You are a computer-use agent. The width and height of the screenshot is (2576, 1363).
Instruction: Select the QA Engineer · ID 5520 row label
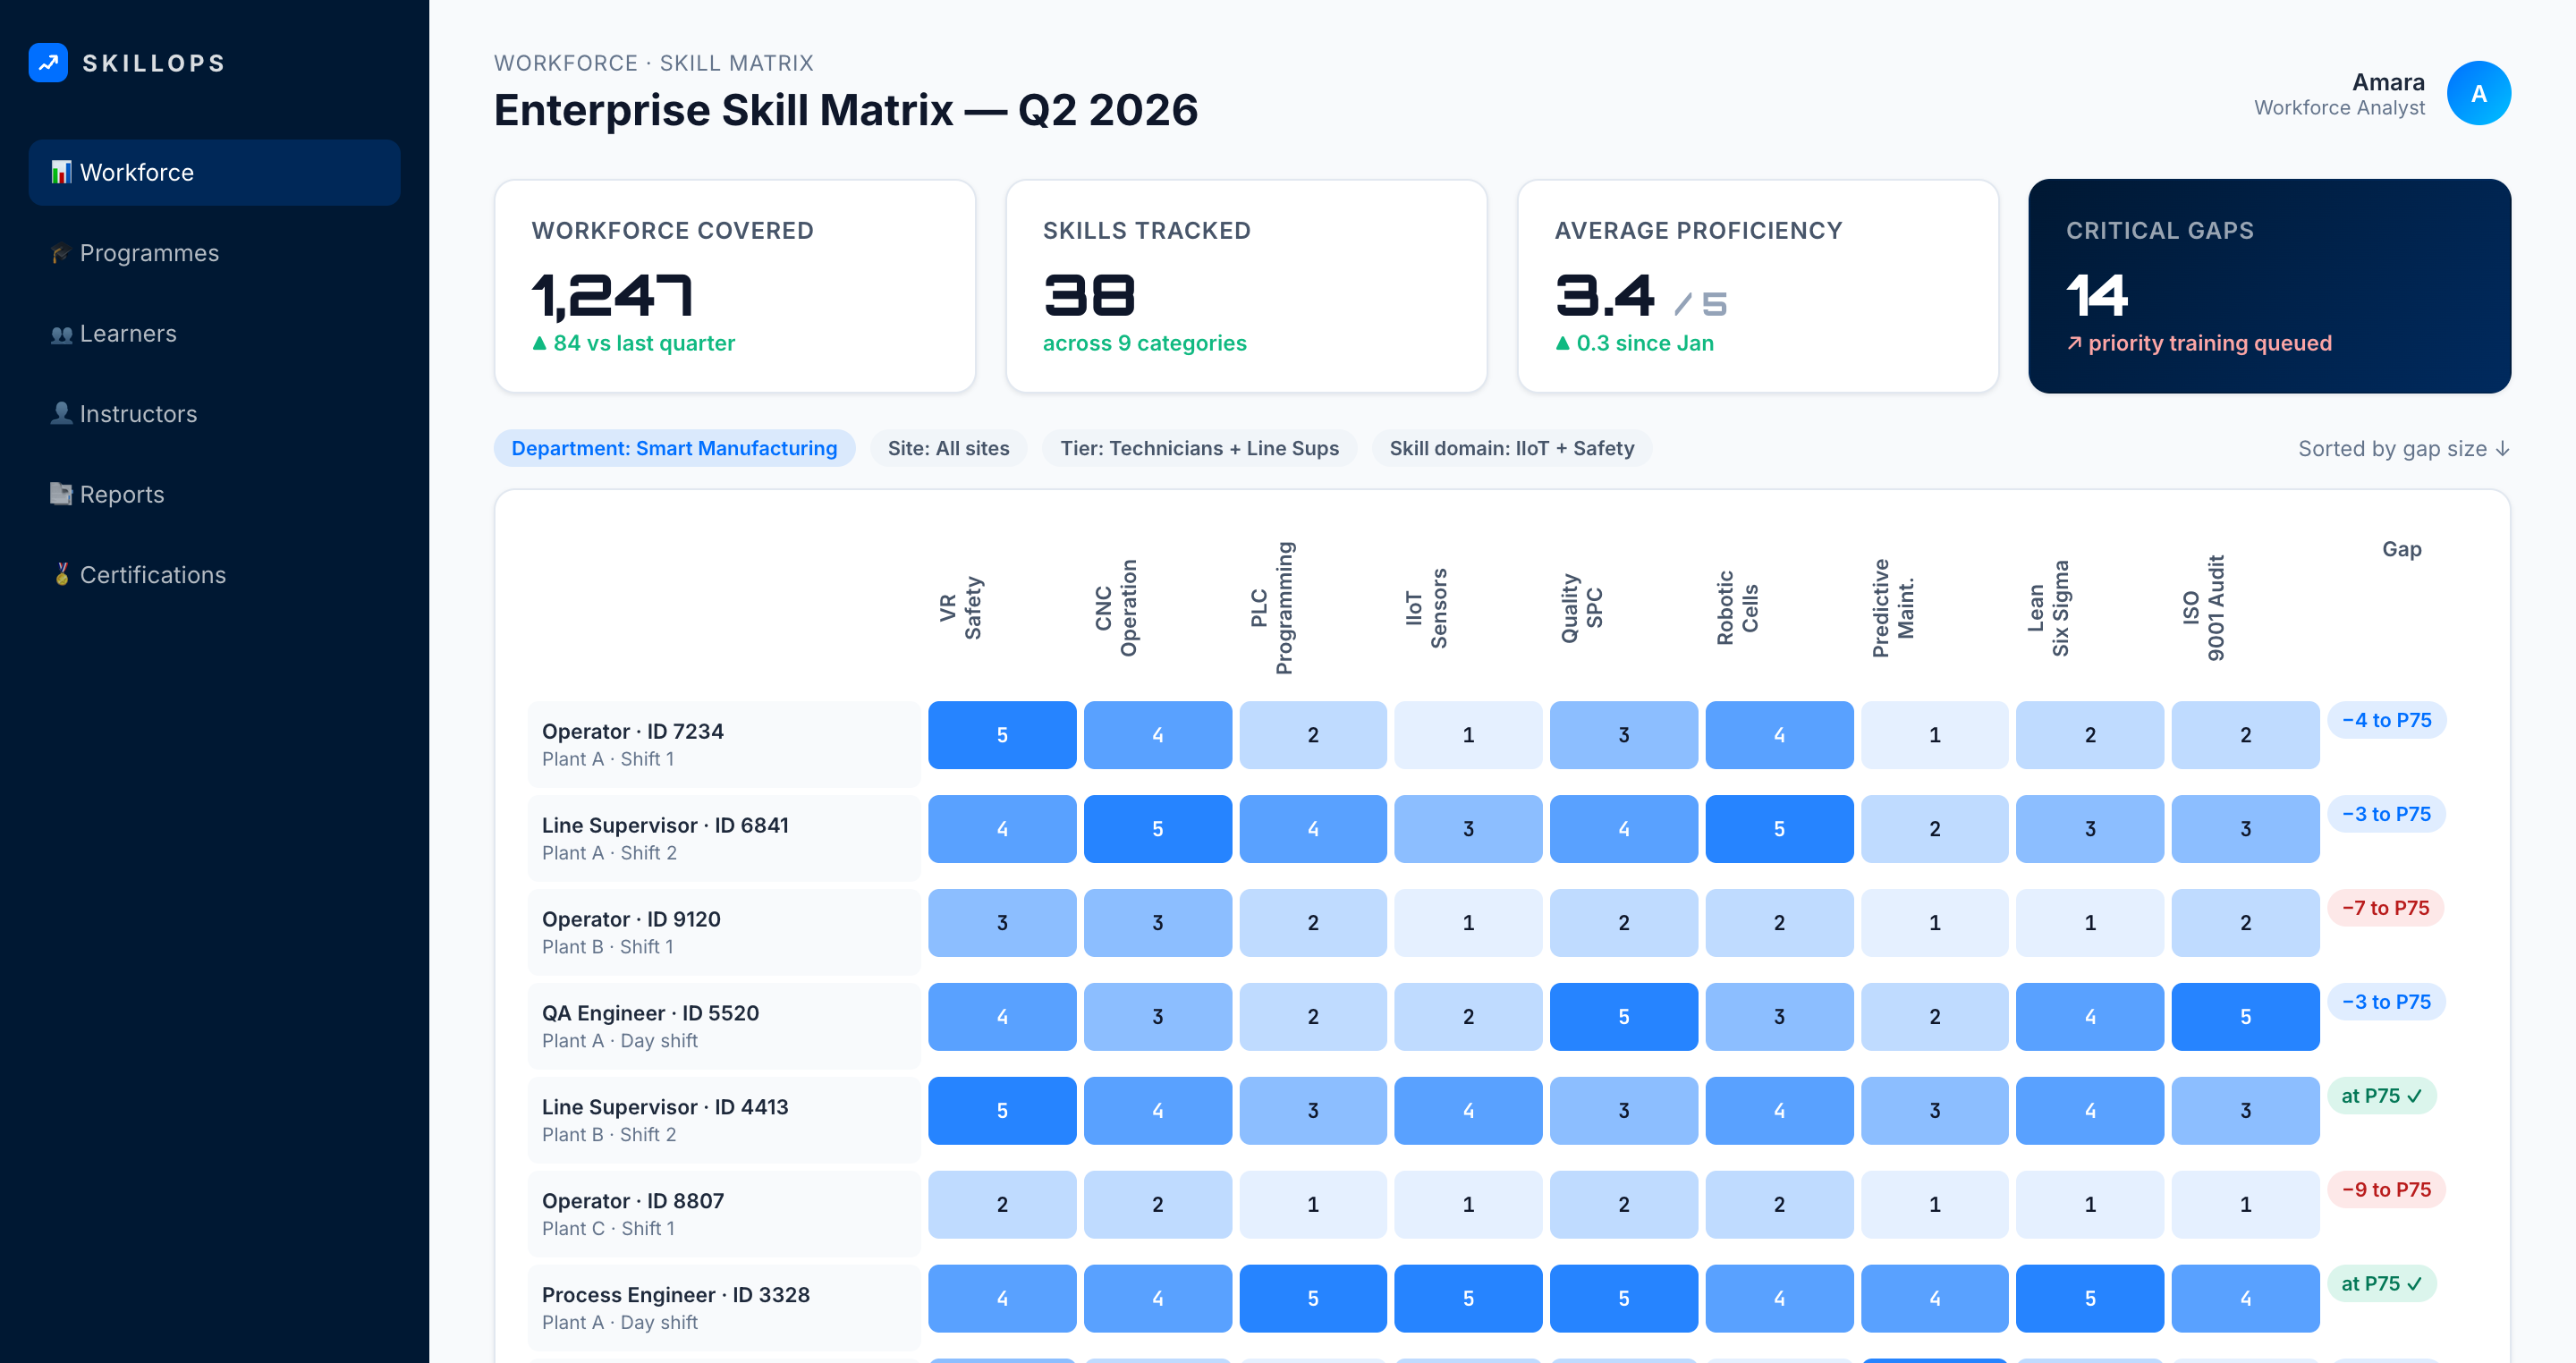coord(724,1026)
